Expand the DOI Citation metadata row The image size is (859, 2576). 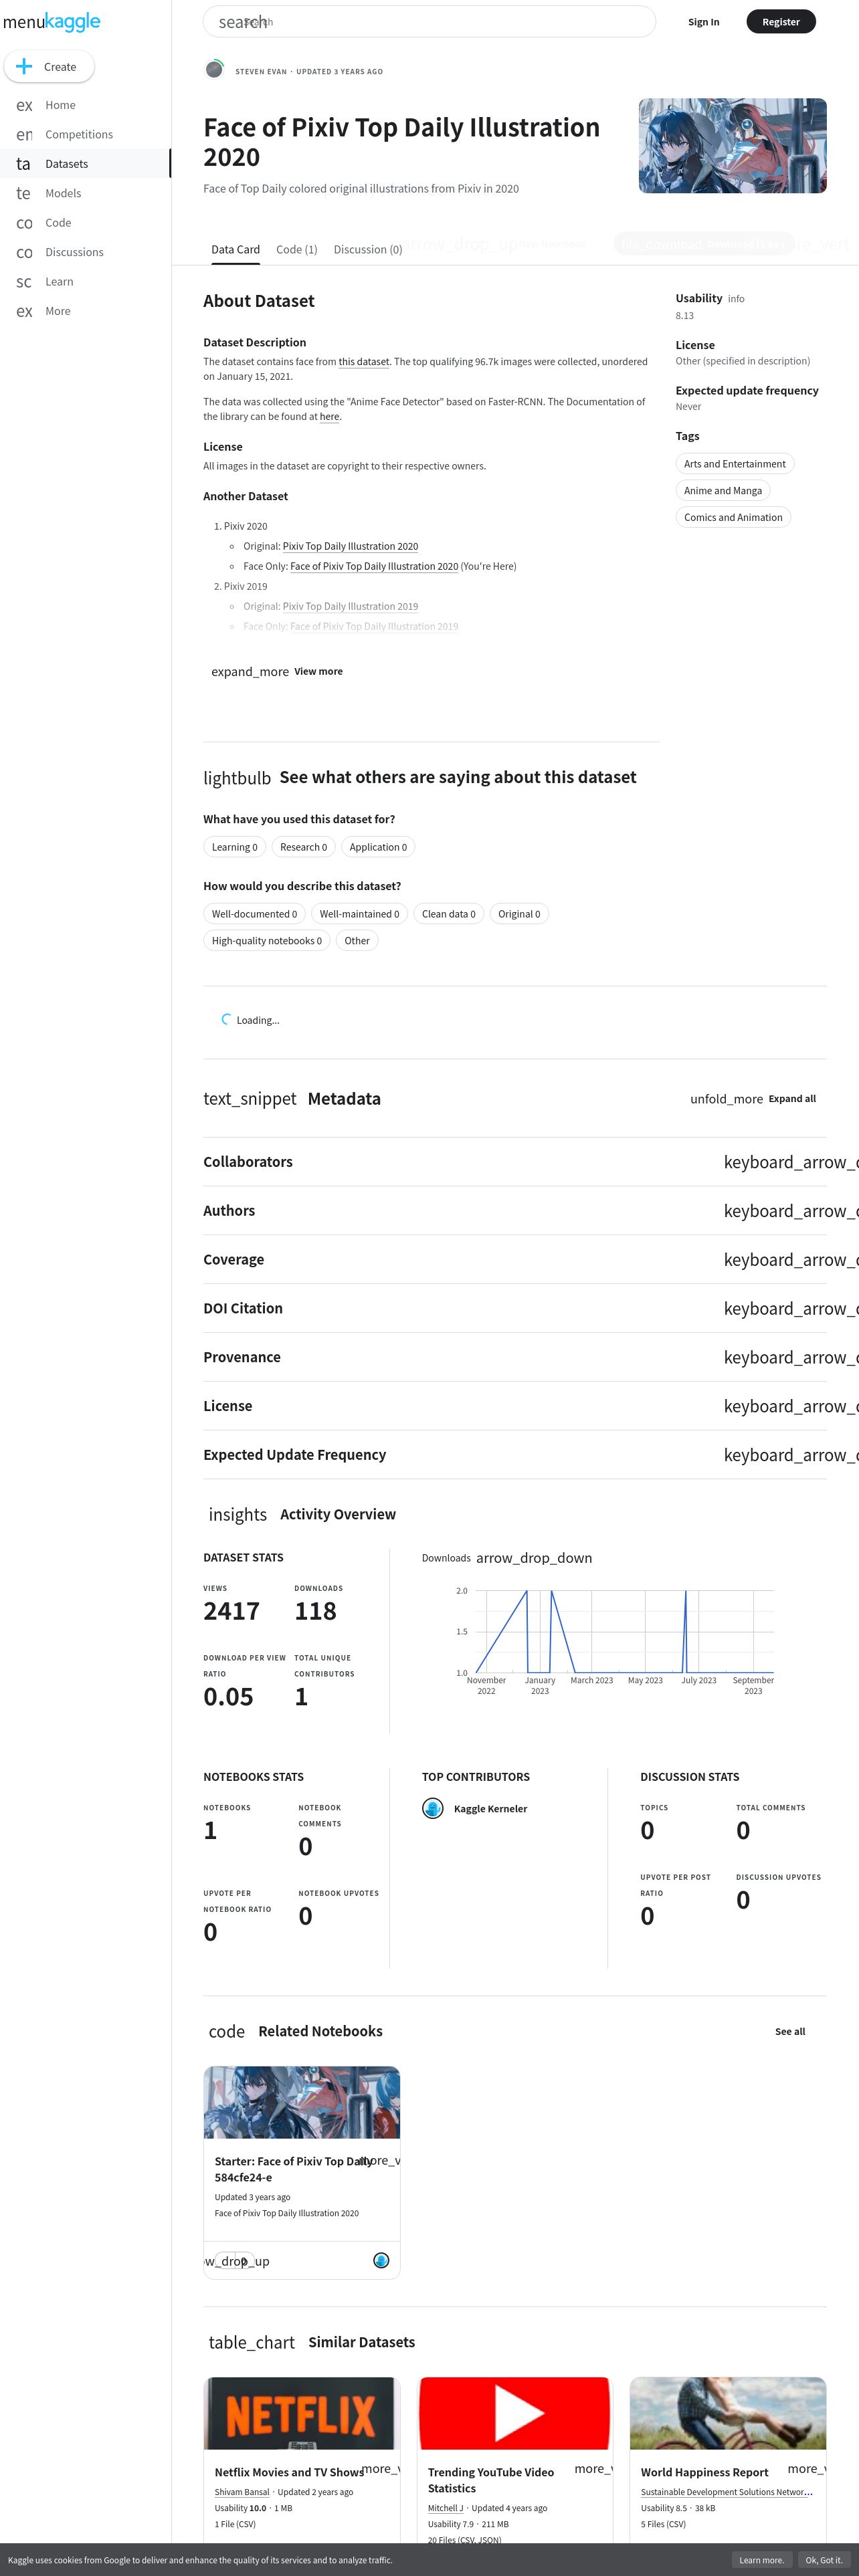tap(515, 1309)
